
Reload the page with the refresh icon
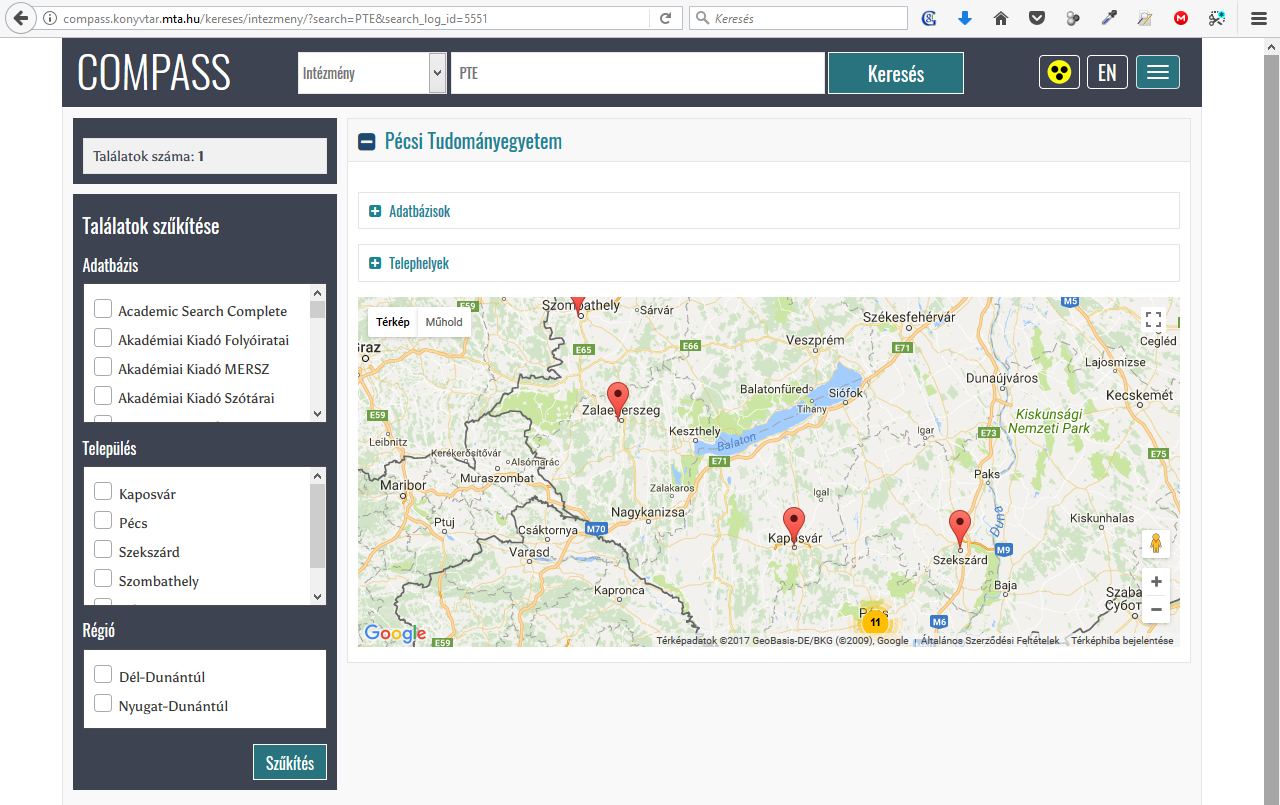click(x=665, y=18)
